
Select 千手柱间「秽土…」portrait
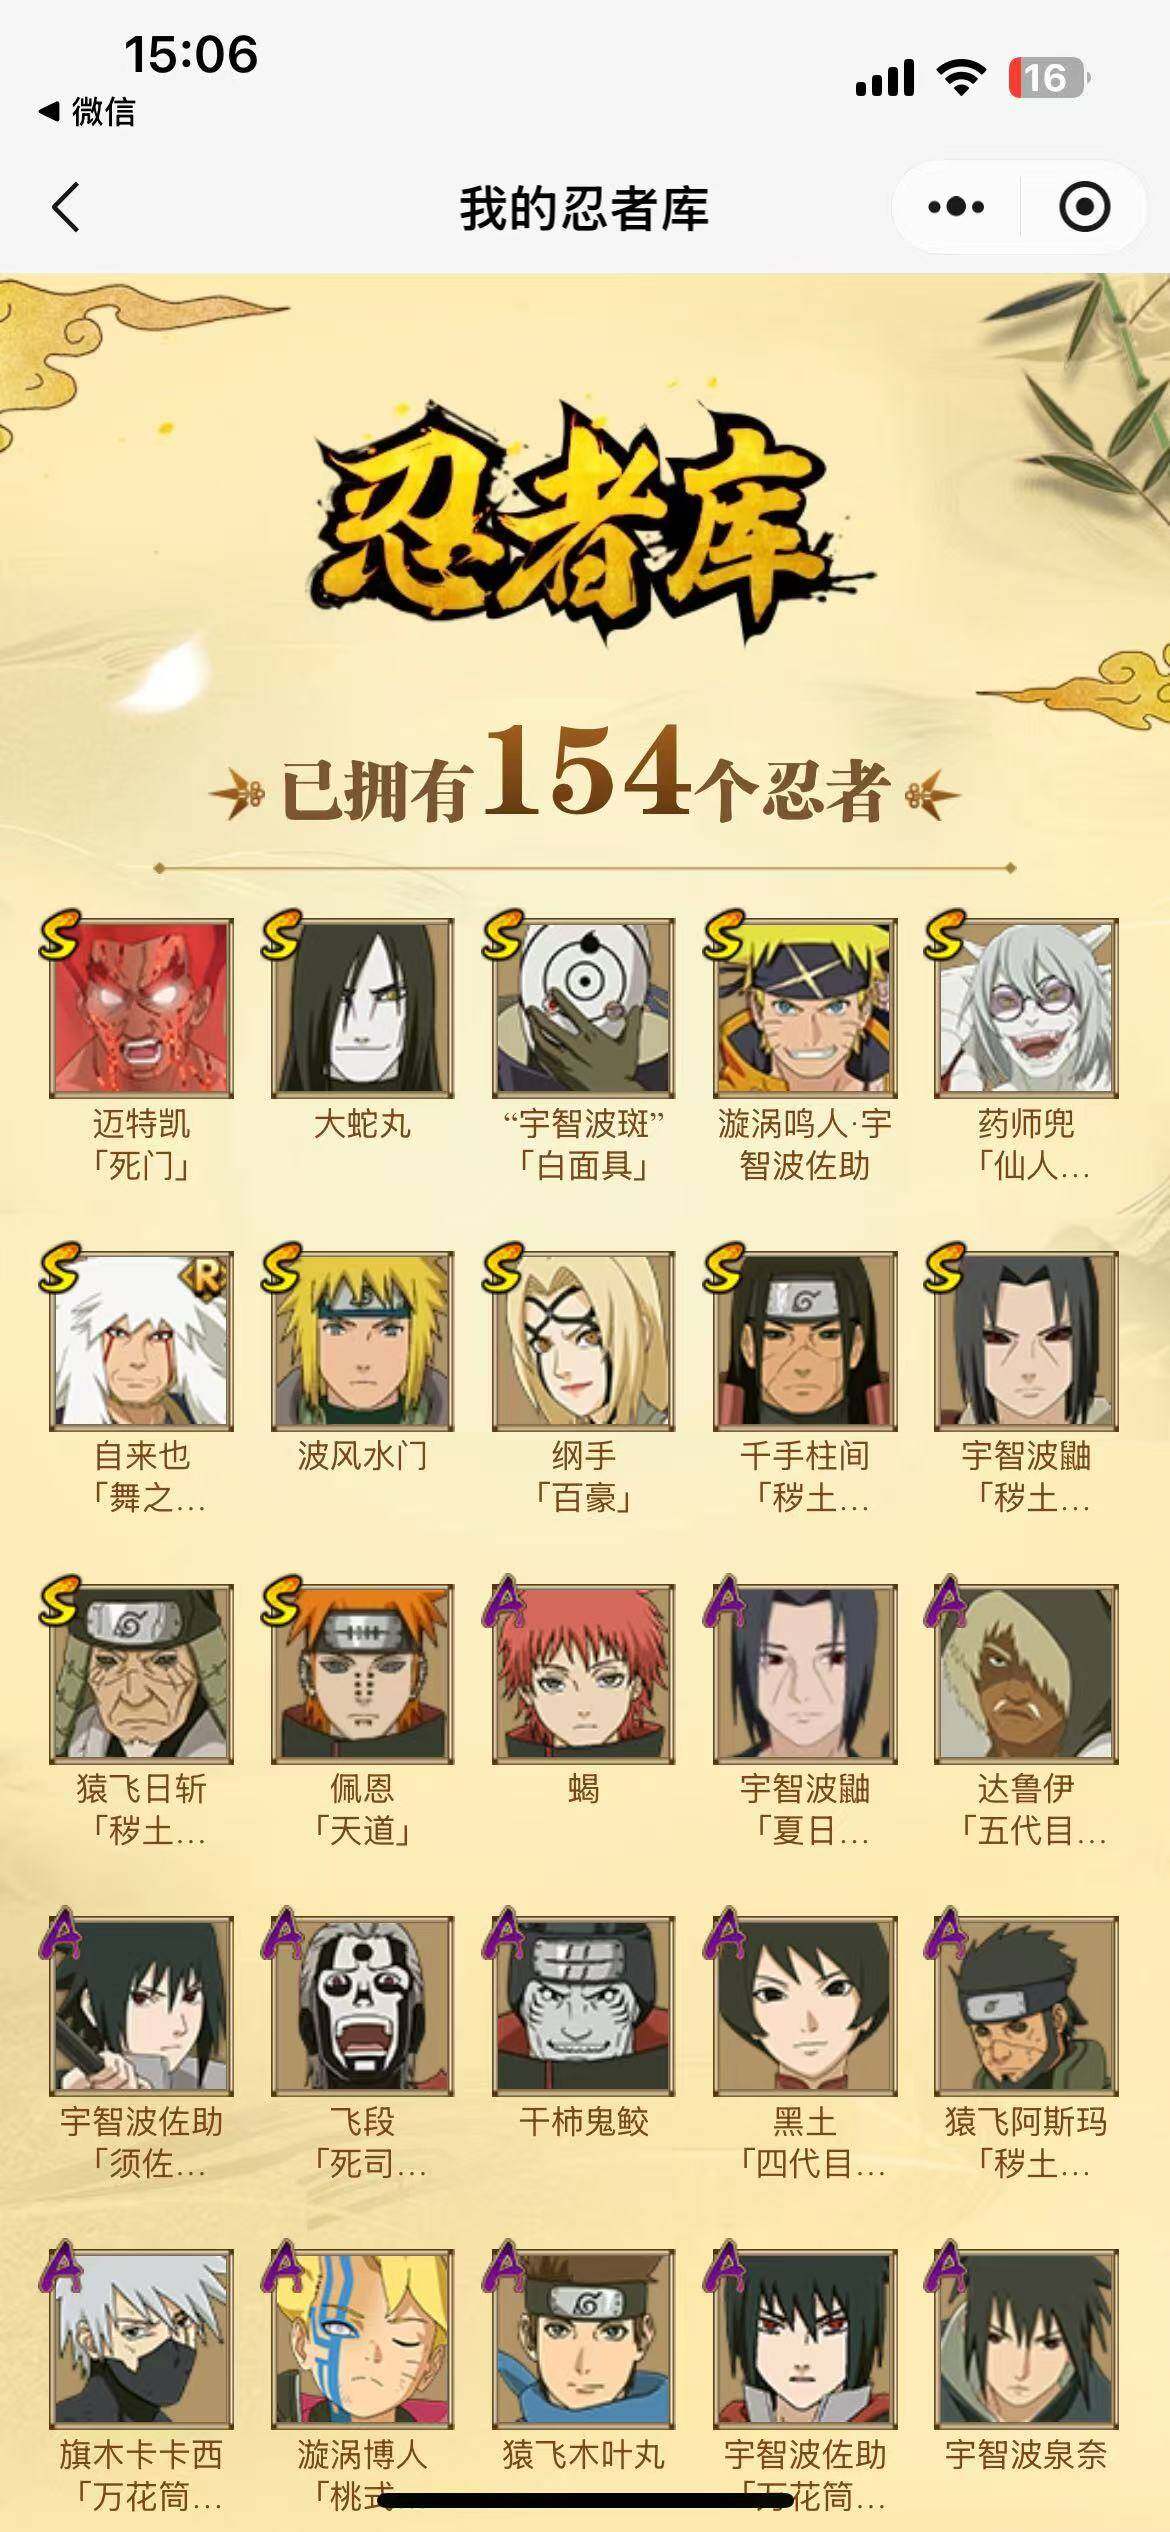click(x=804, y=1341)
